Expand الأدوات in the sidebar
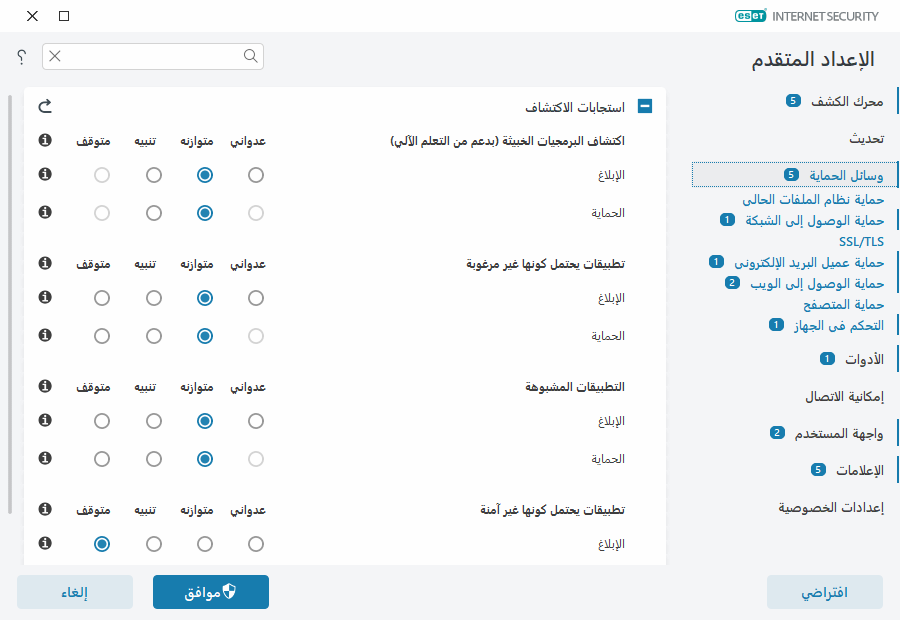The width and height of the screenshot is (900, 620). click(864, 358)
